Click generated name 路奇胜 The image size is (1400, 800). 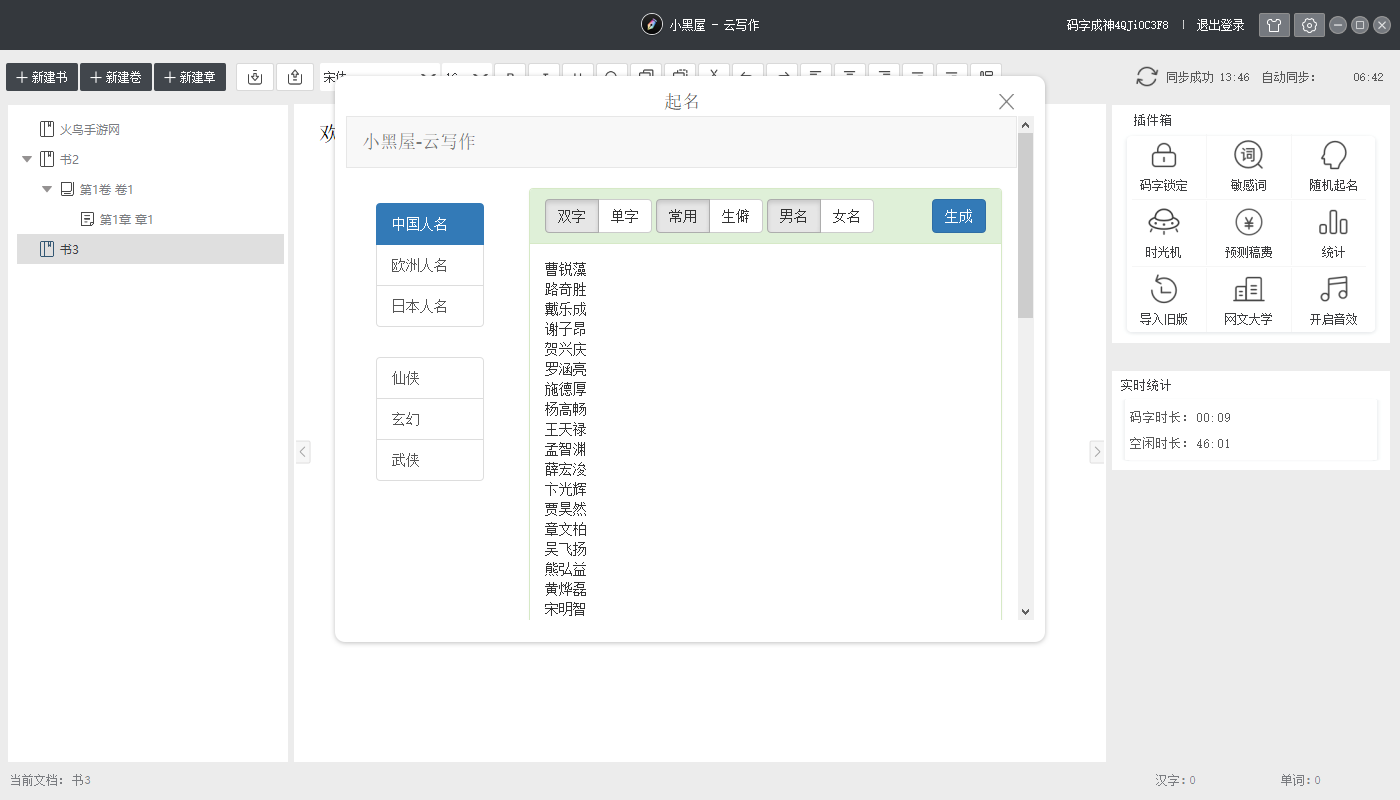coord(566,289)
